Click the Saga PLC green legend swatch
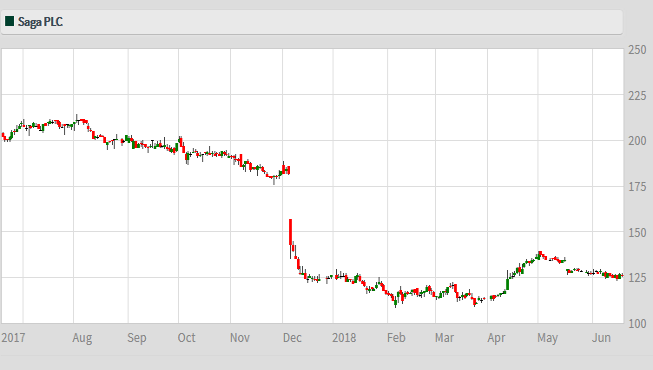This screenshot has width=653, height=370. point(10,21)
